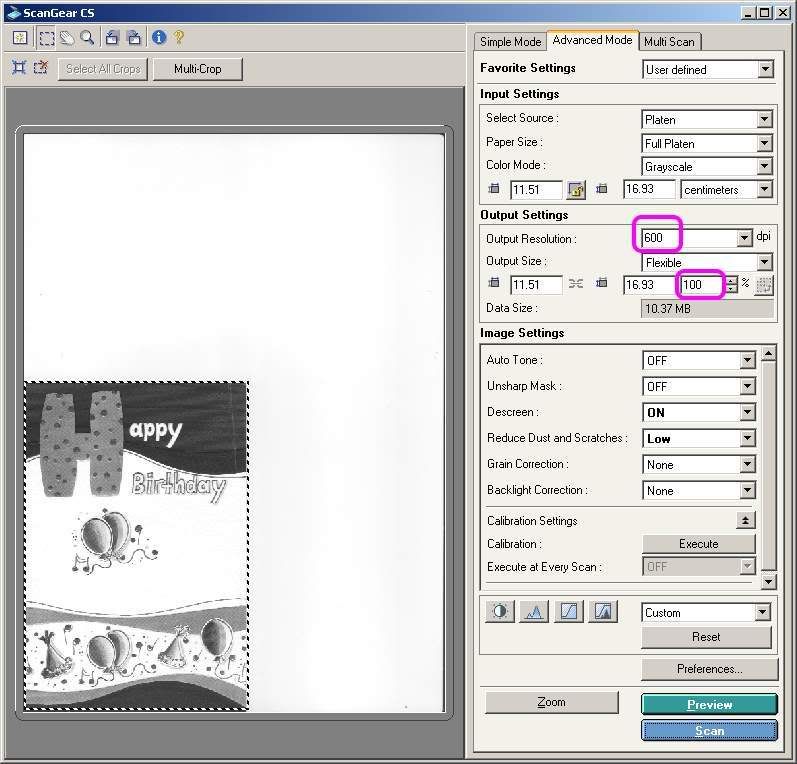Choose the magnifier Zoom tool in toolbar

[x=87, y=38]
